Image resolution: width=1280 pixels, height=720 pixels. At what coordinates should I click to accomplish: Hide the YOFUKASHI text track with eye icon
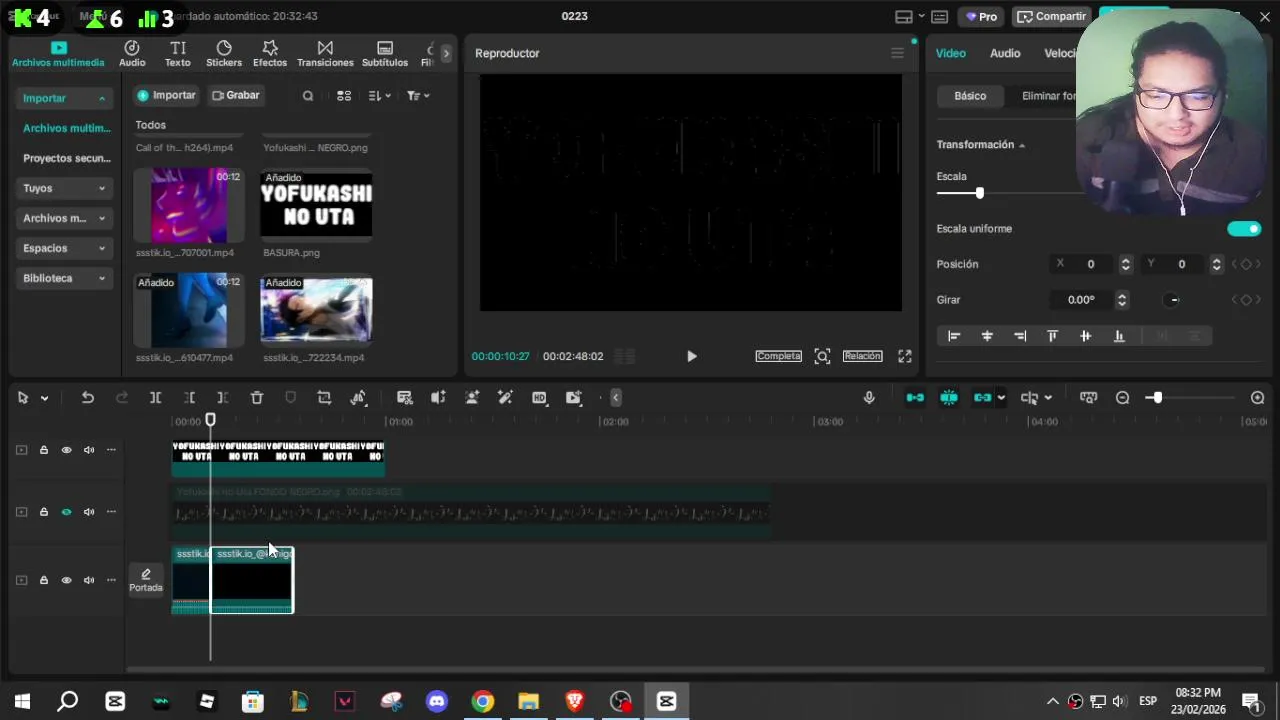tap(66, 450)
